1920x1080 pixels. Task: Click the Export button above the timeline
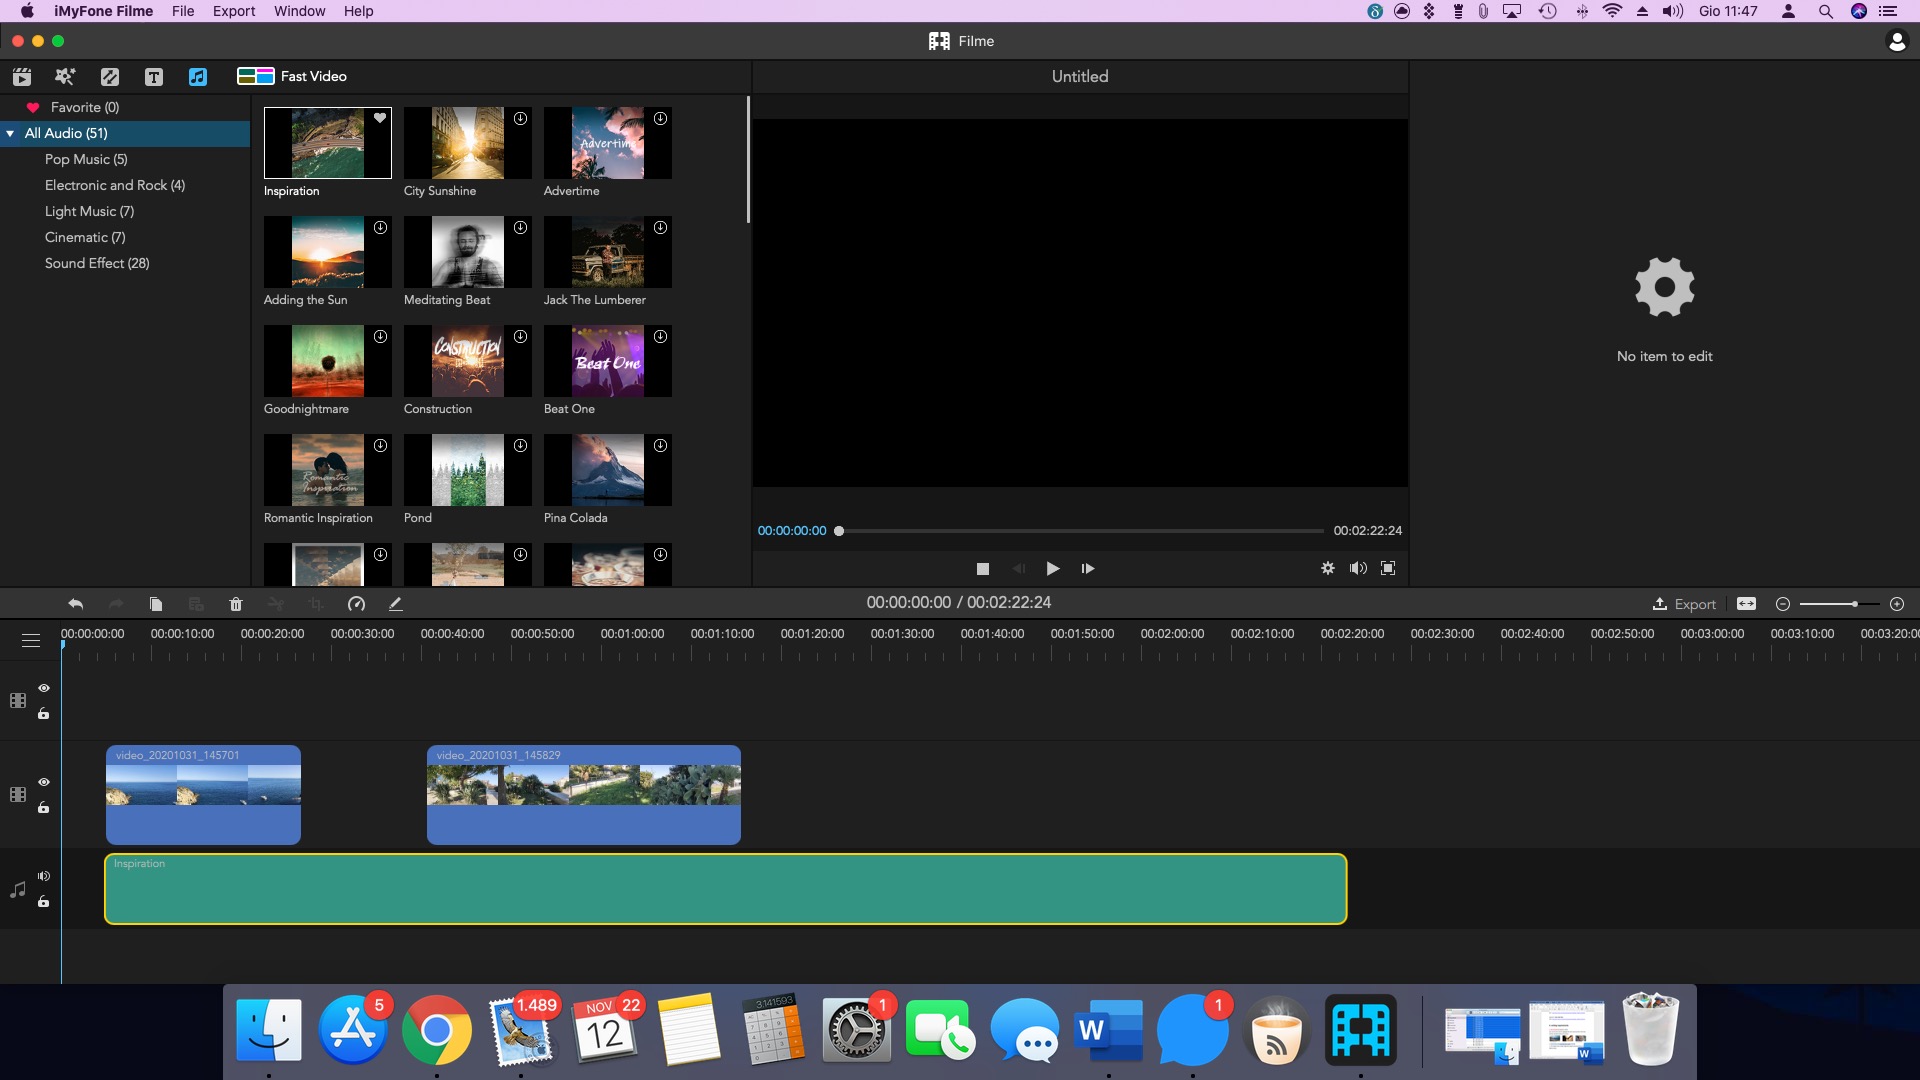pyautogui.click(x=1684, y=604)
